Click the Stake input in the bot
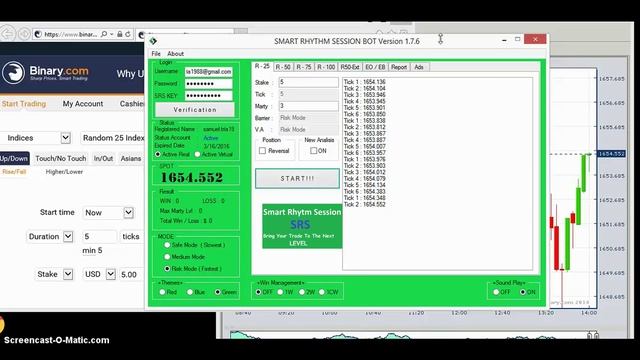 pos(309,82)
